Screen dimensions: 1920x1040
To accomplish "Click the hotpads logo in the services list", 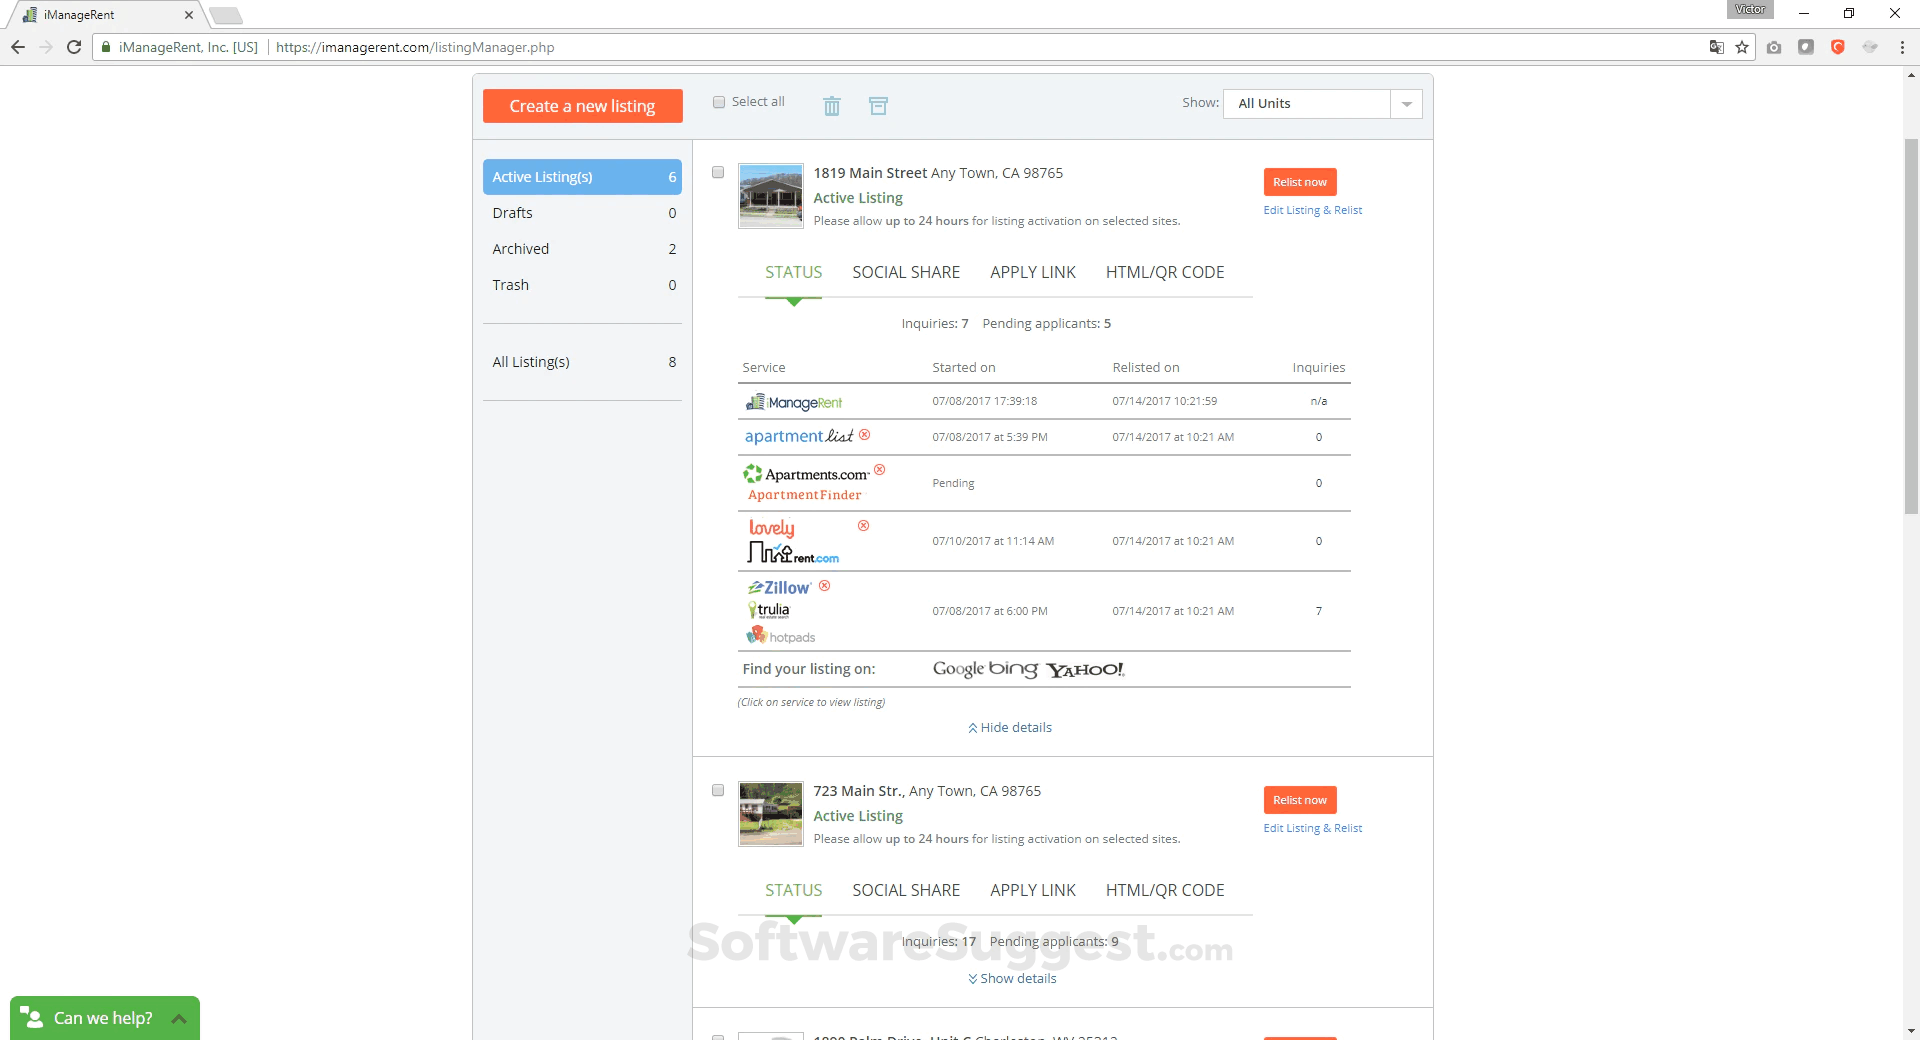I will point(780,635).
